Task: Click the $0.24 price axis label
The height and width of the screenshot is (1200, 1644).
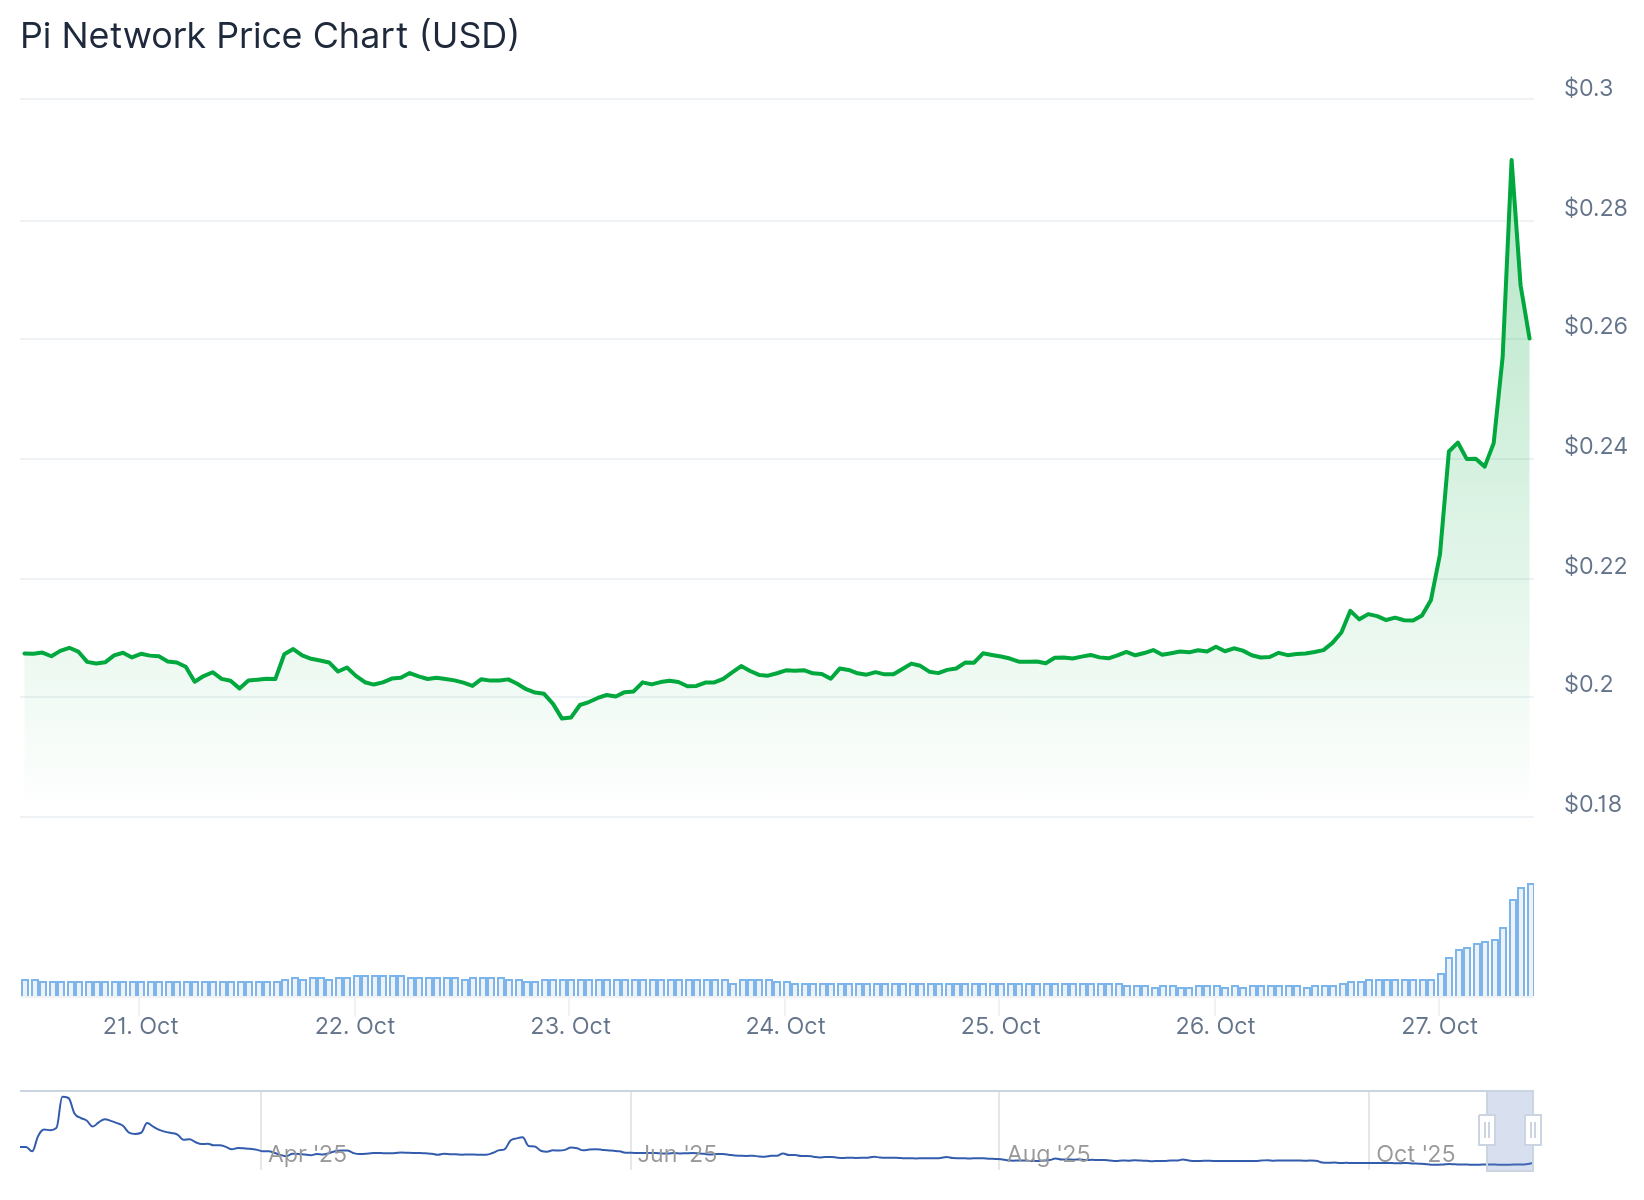Action: (x=1595, y=446)
